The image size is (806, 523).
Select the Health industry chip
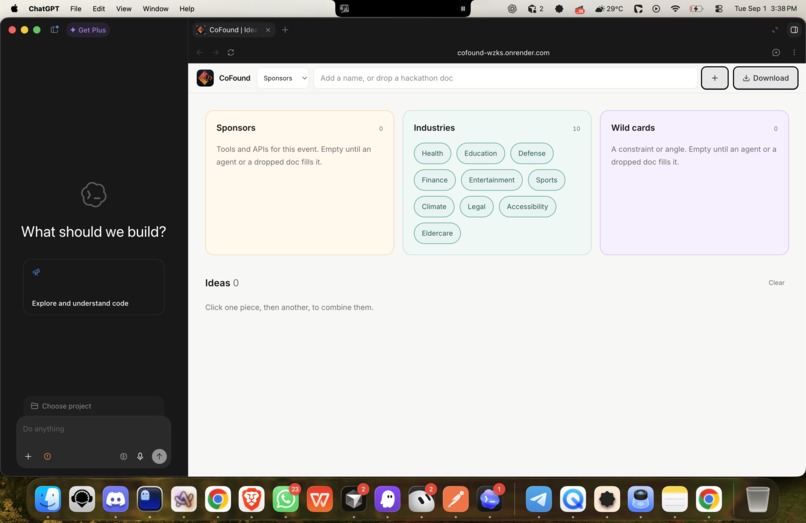(x=432, y=153)
